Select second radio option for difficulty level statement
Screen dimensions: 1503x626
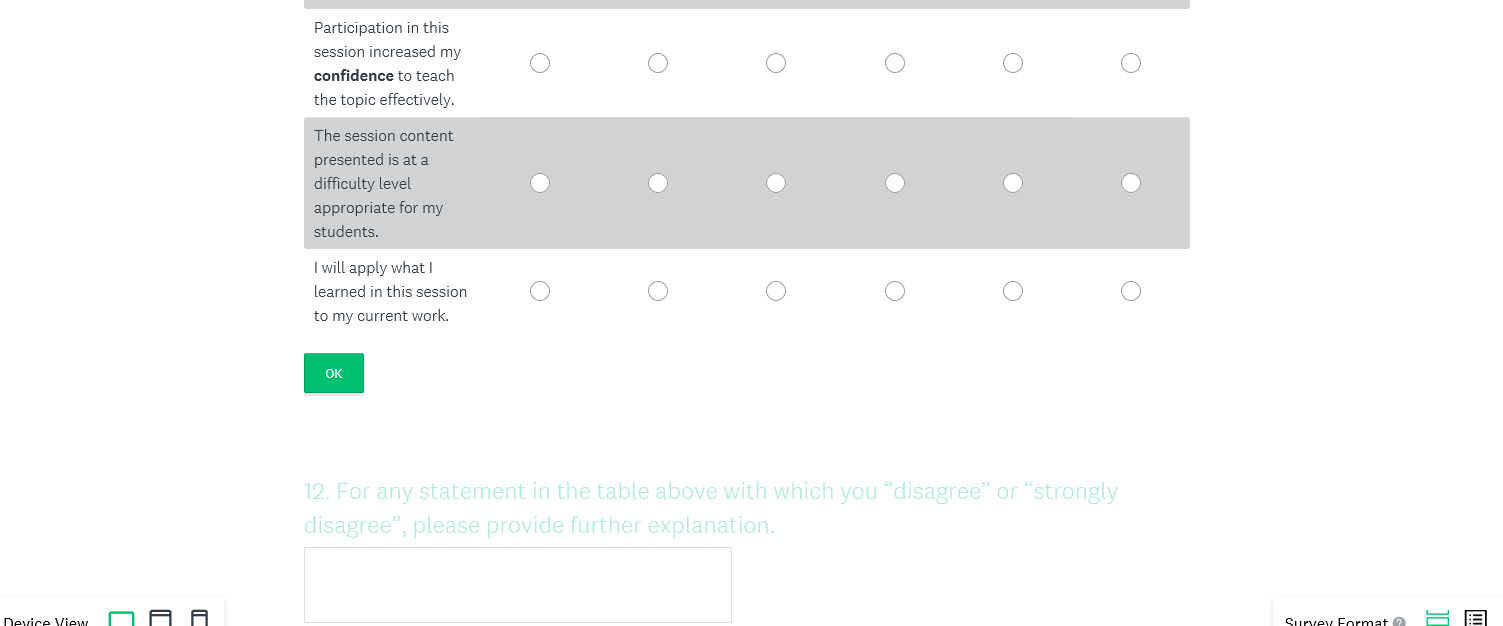click(x=658, y=183)
